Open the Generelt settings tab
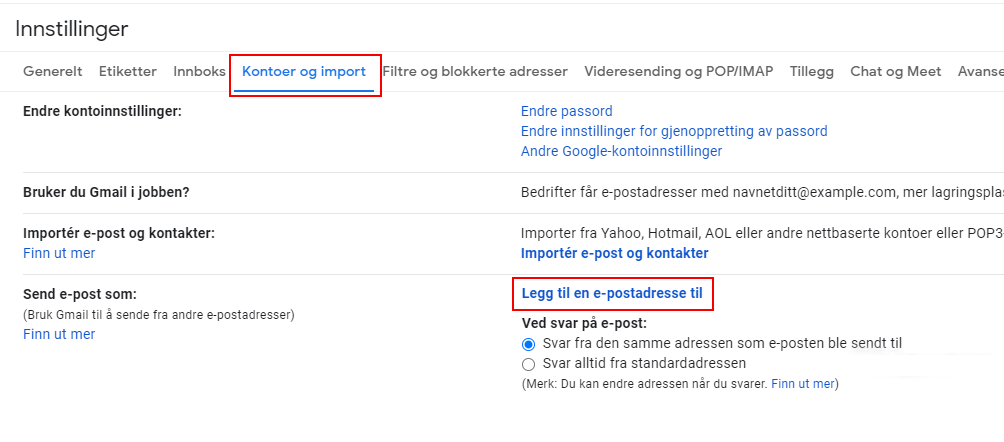The height and width of the screenshot is (442, 1004). point(53,71)
